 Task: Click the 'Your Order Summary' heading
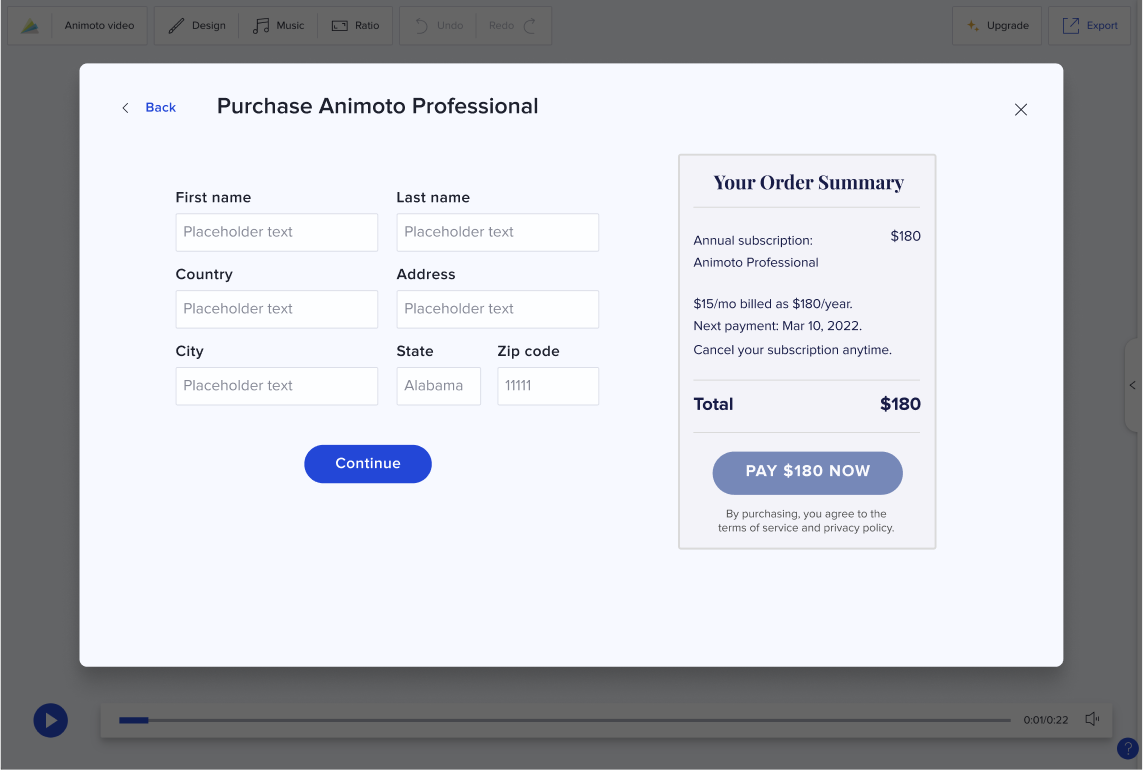(x=808, y=182)
